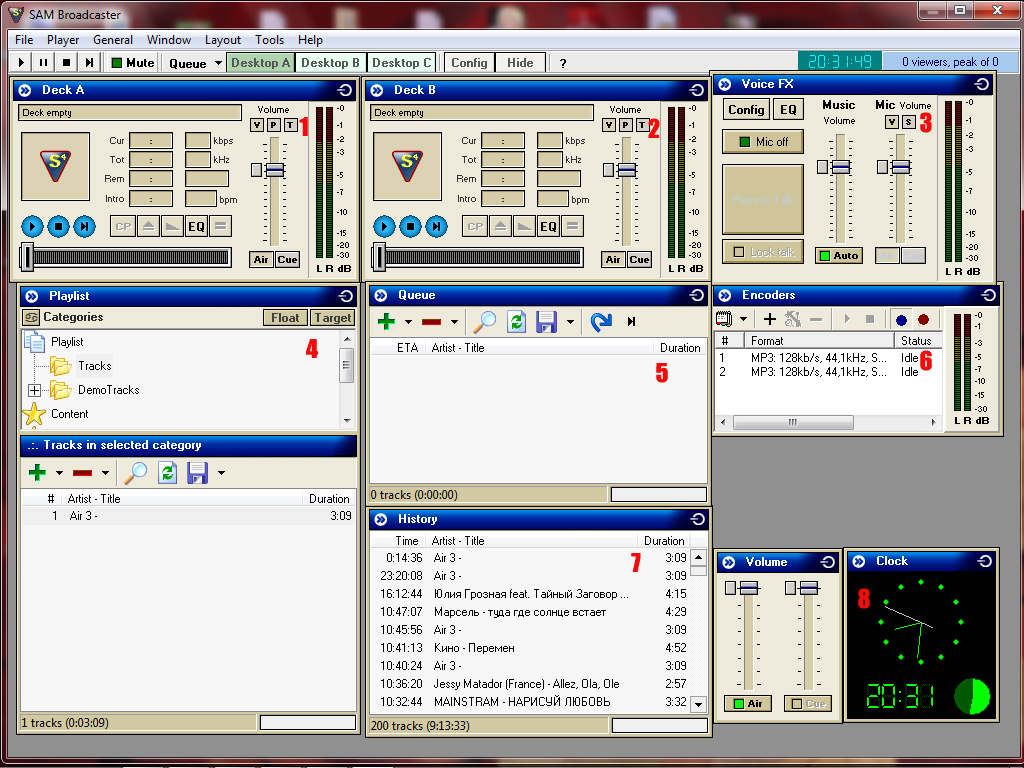Click the Deck A play button

point(32,227)
